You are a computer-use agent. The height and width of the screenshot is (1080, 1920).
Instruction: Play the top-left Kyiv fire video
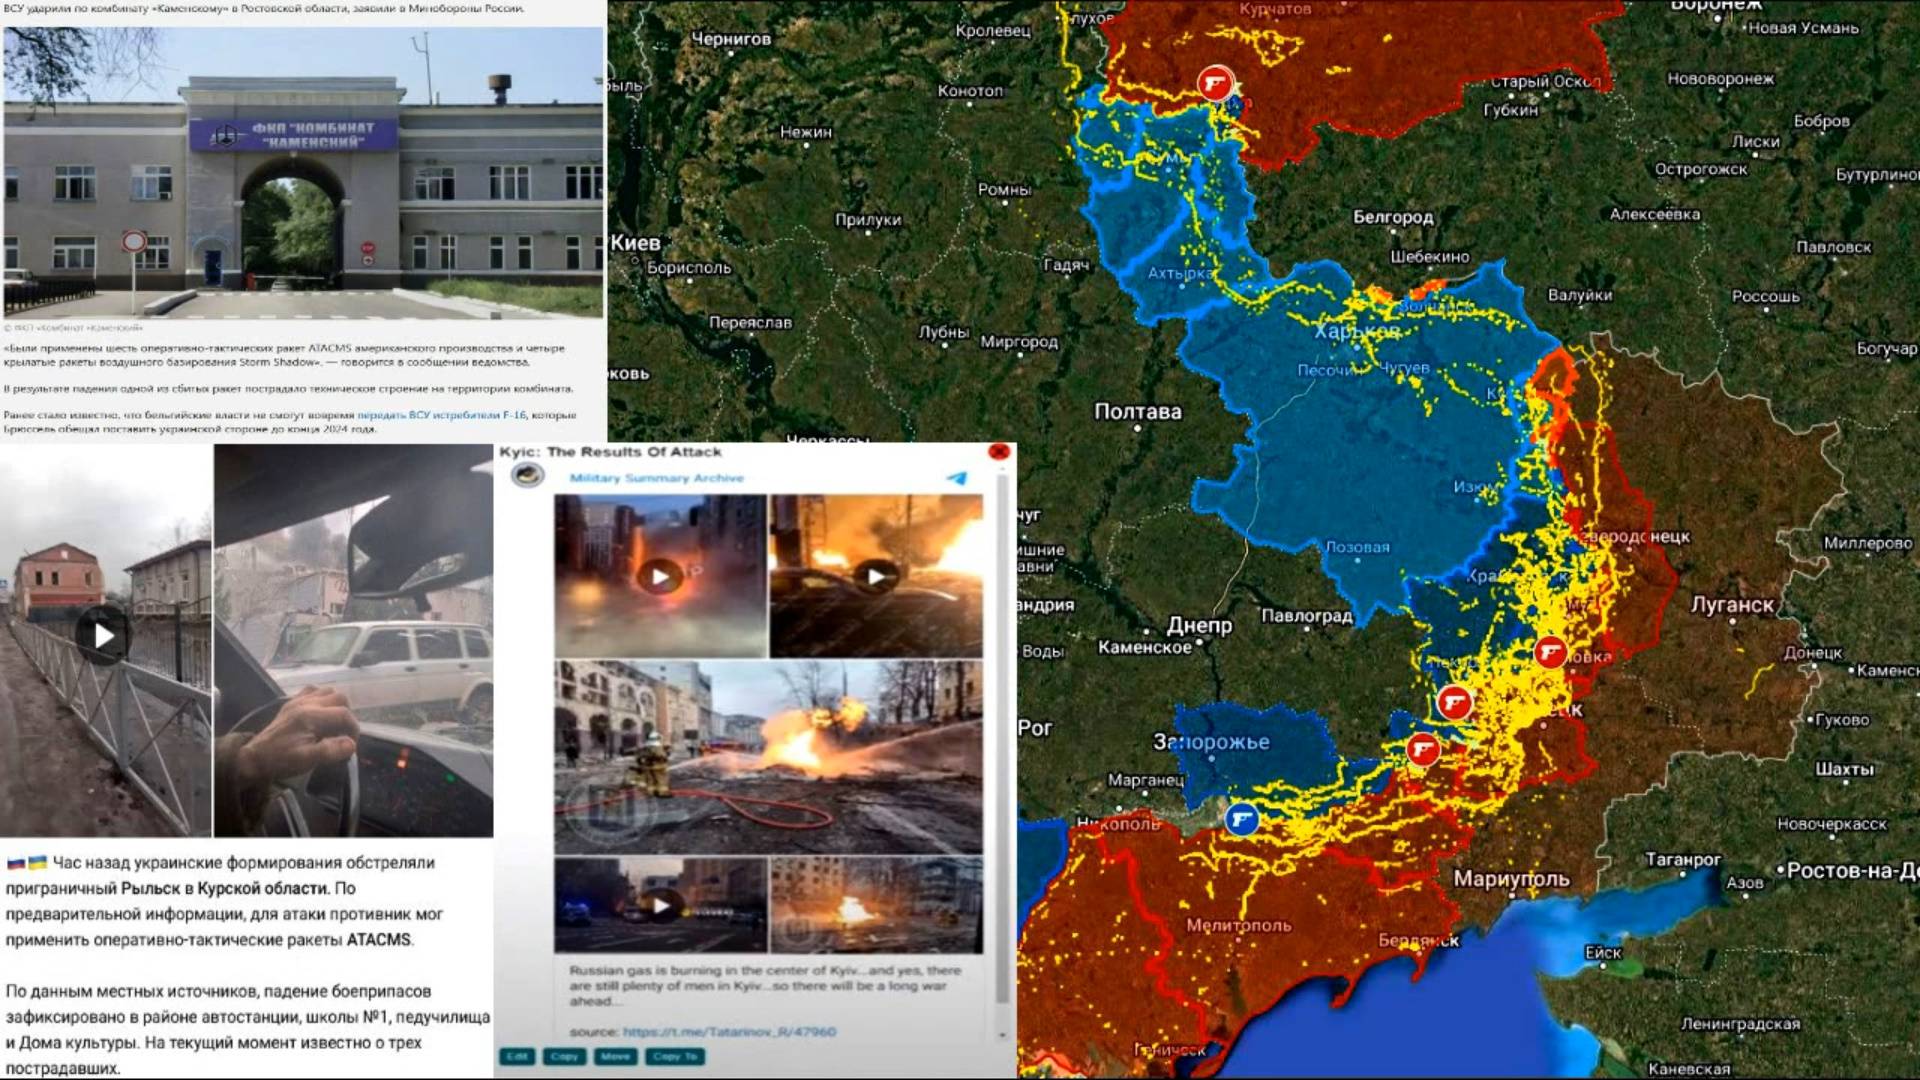[659, 576]
